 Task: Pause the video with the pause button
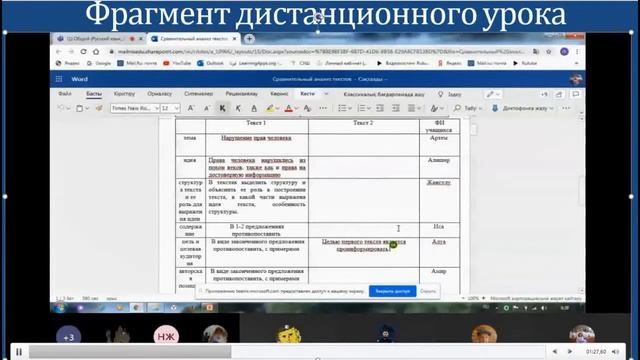[19, 351]
